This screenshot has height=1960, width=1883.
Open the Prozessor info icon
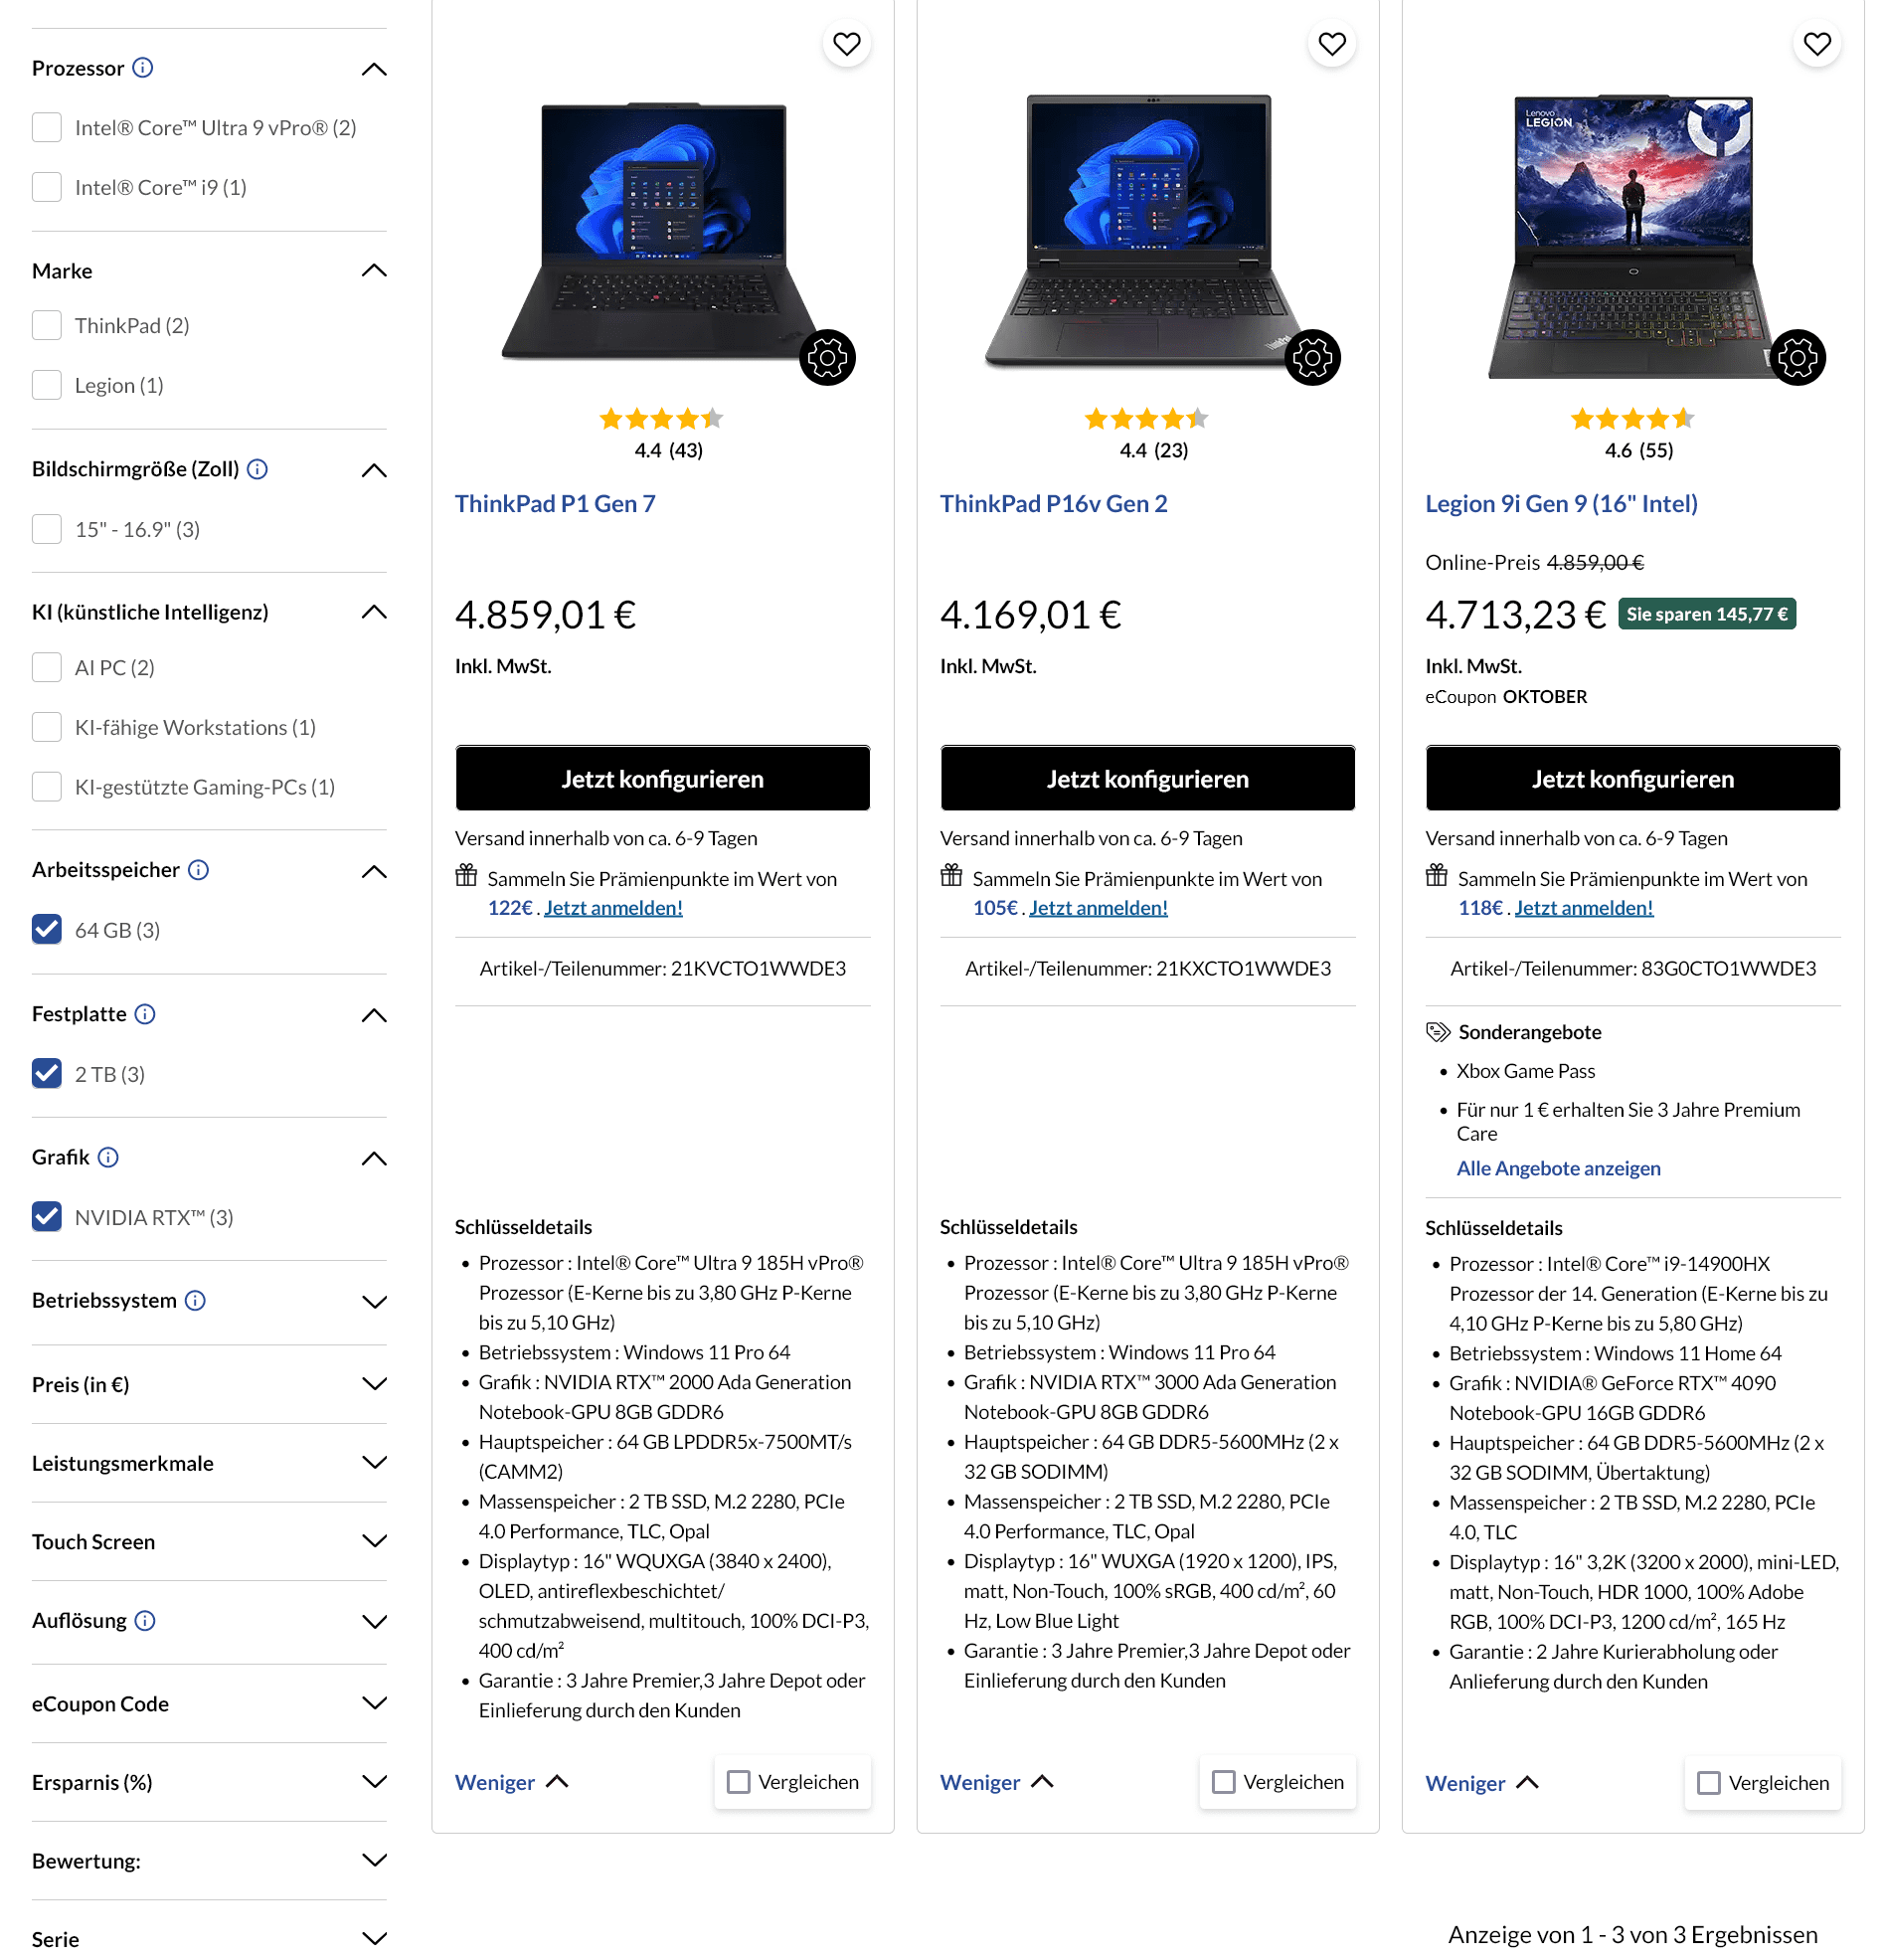pyautogui.click(x=143, y=67)
